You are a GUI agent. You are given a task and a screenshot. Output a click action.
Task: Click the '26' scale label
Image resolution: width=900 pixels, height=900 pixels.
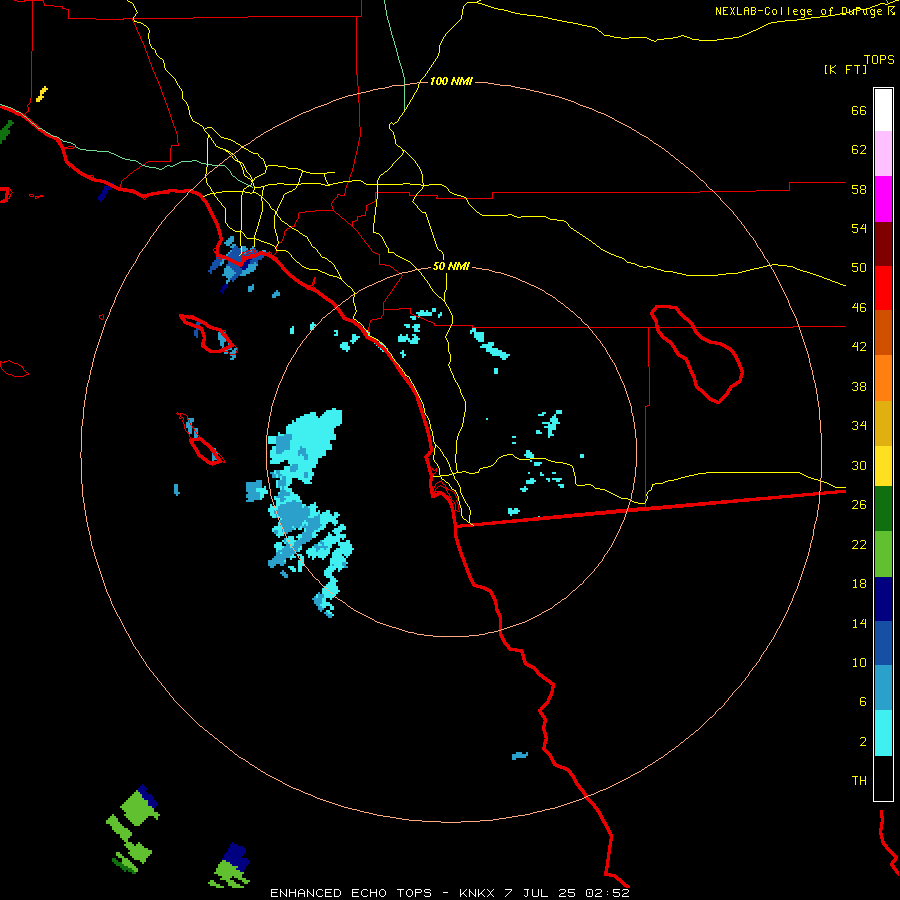point(859,505)
